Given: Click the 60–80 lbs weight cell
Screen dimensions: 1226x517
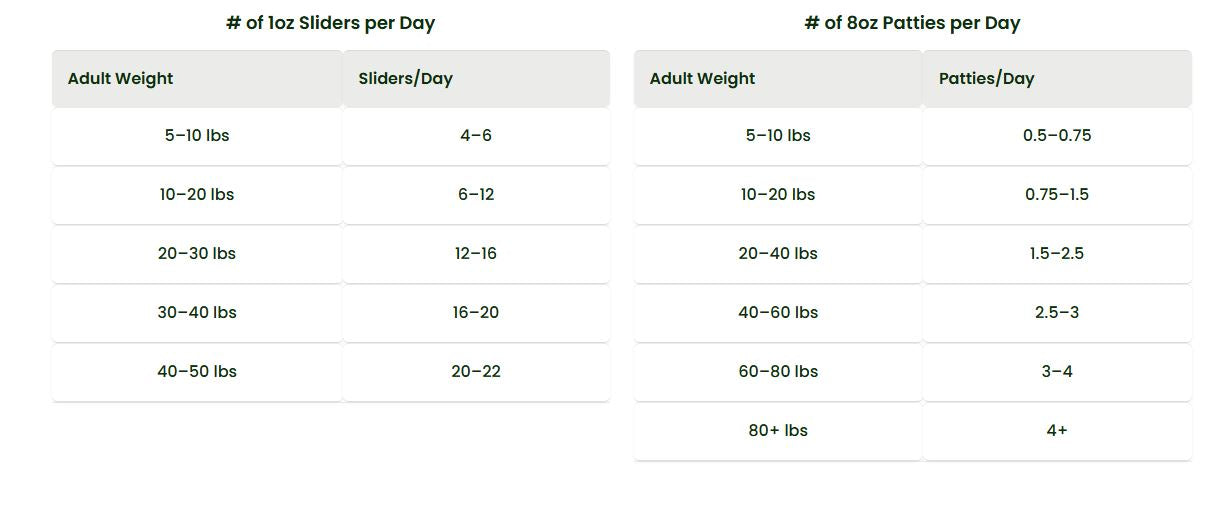Looking at the screenshot, I should click(x=778, y=372).
